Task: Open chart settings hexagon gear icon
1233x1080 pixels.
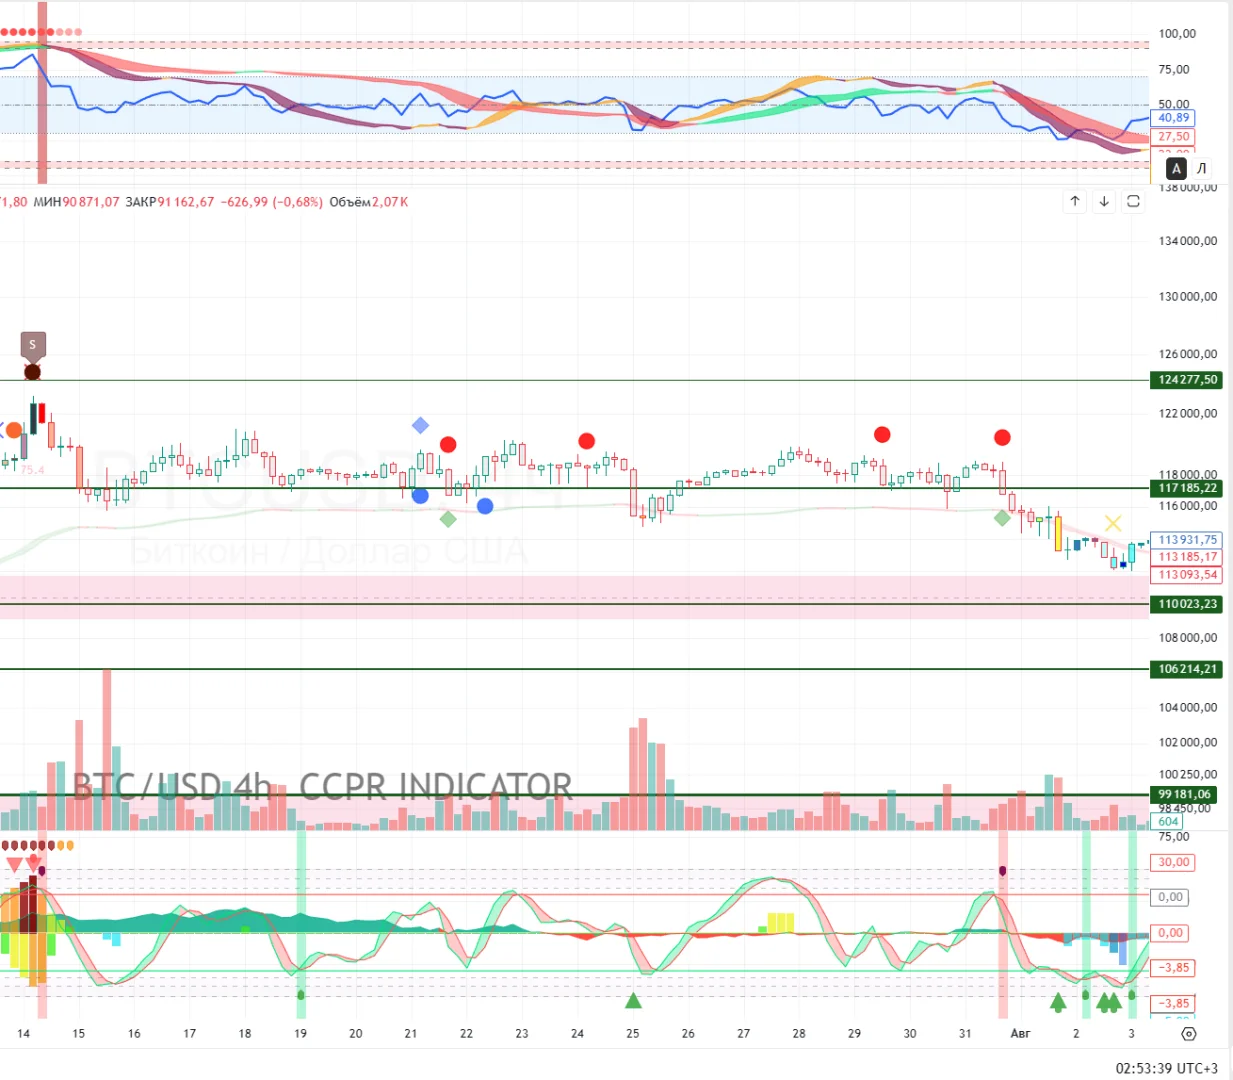Action: 1188,1034
